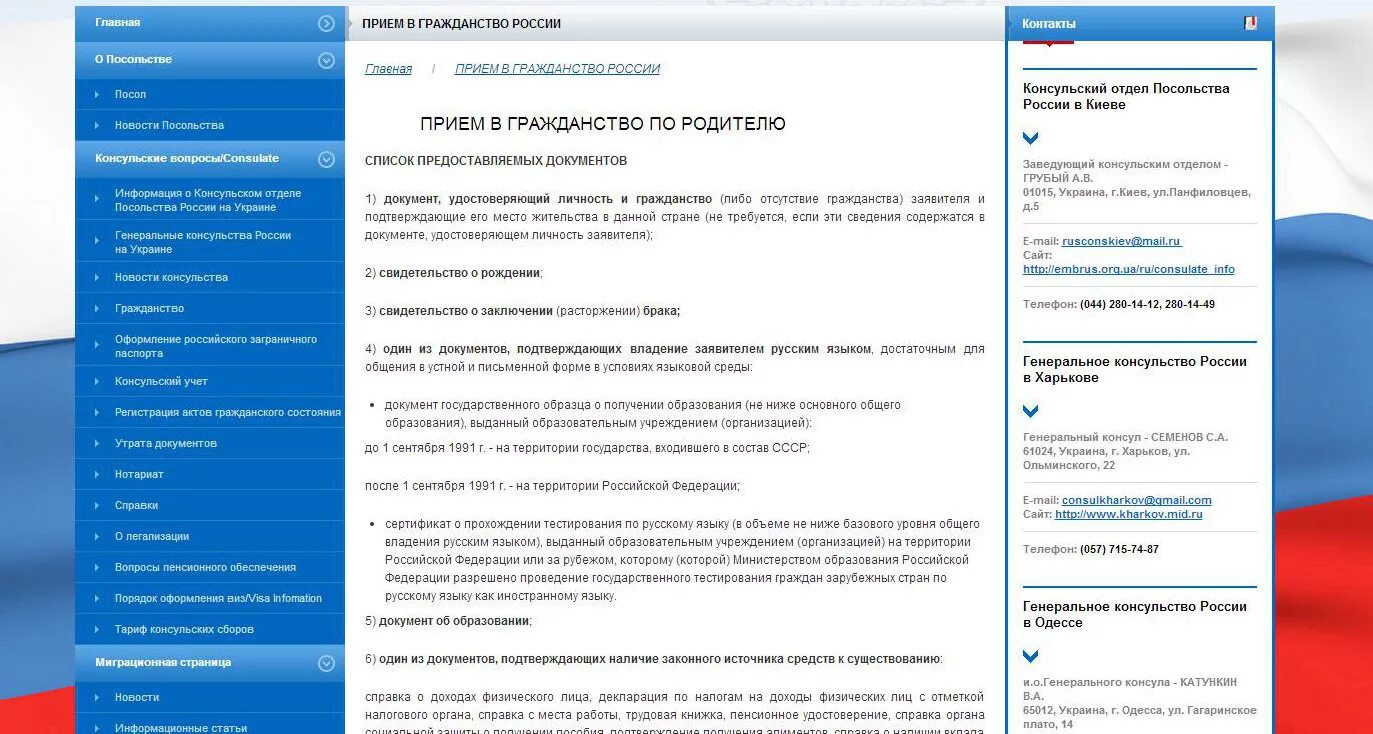Select the Консульские вопросы/Consulate menu header

(x=210, y=159)
